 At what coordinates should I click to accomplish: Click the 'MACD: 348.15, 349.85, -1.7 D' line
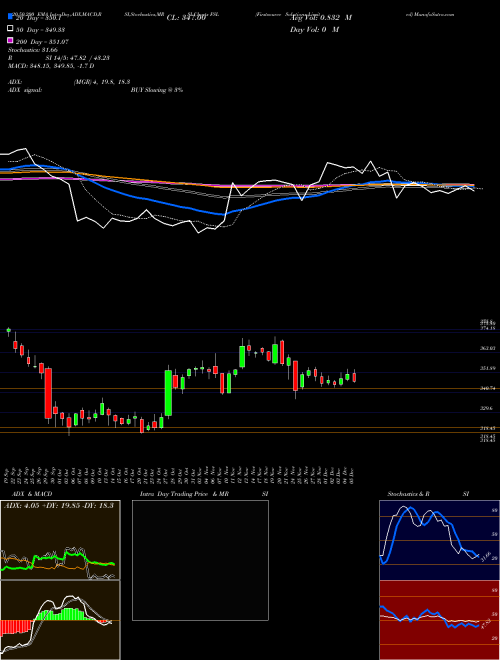tap(51, 66)
